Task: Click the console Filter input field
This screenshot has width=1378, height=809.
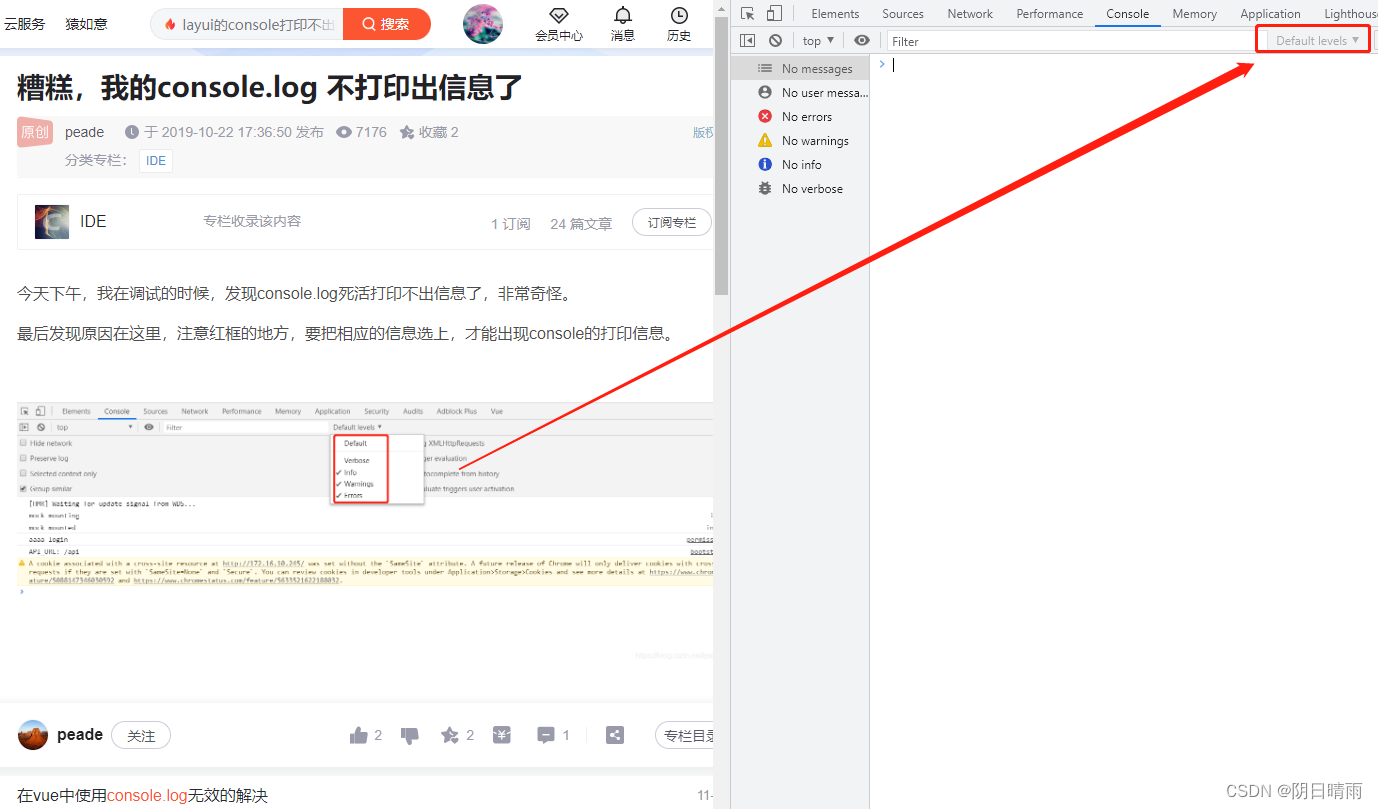Action: 1071,41
